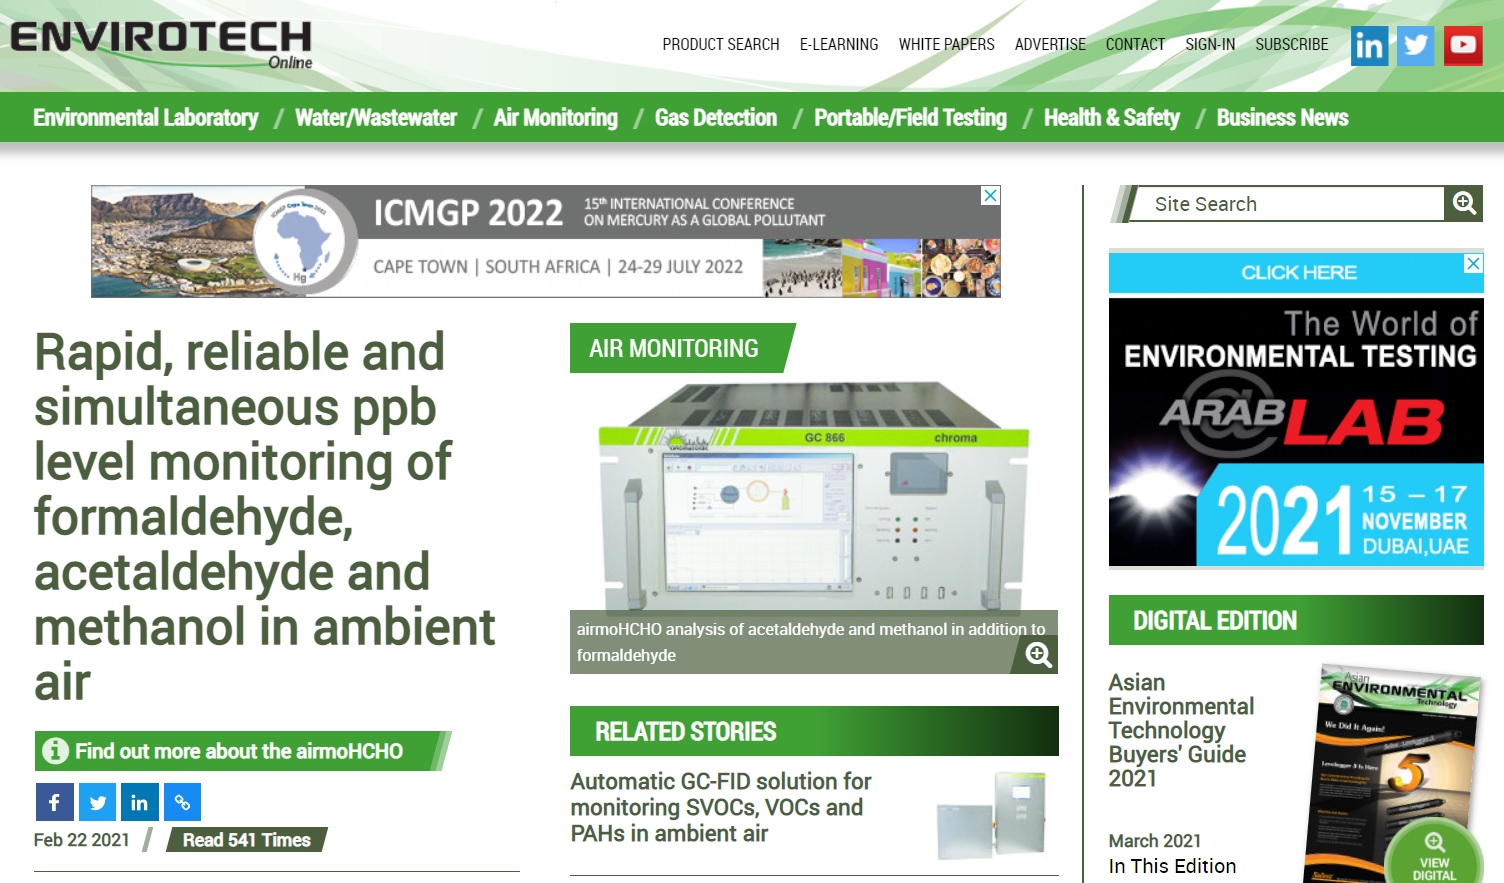Click the DIGITAL EDITION header
The height and width of the screenshot is (883, 1504).
(x=1296, y=620)
